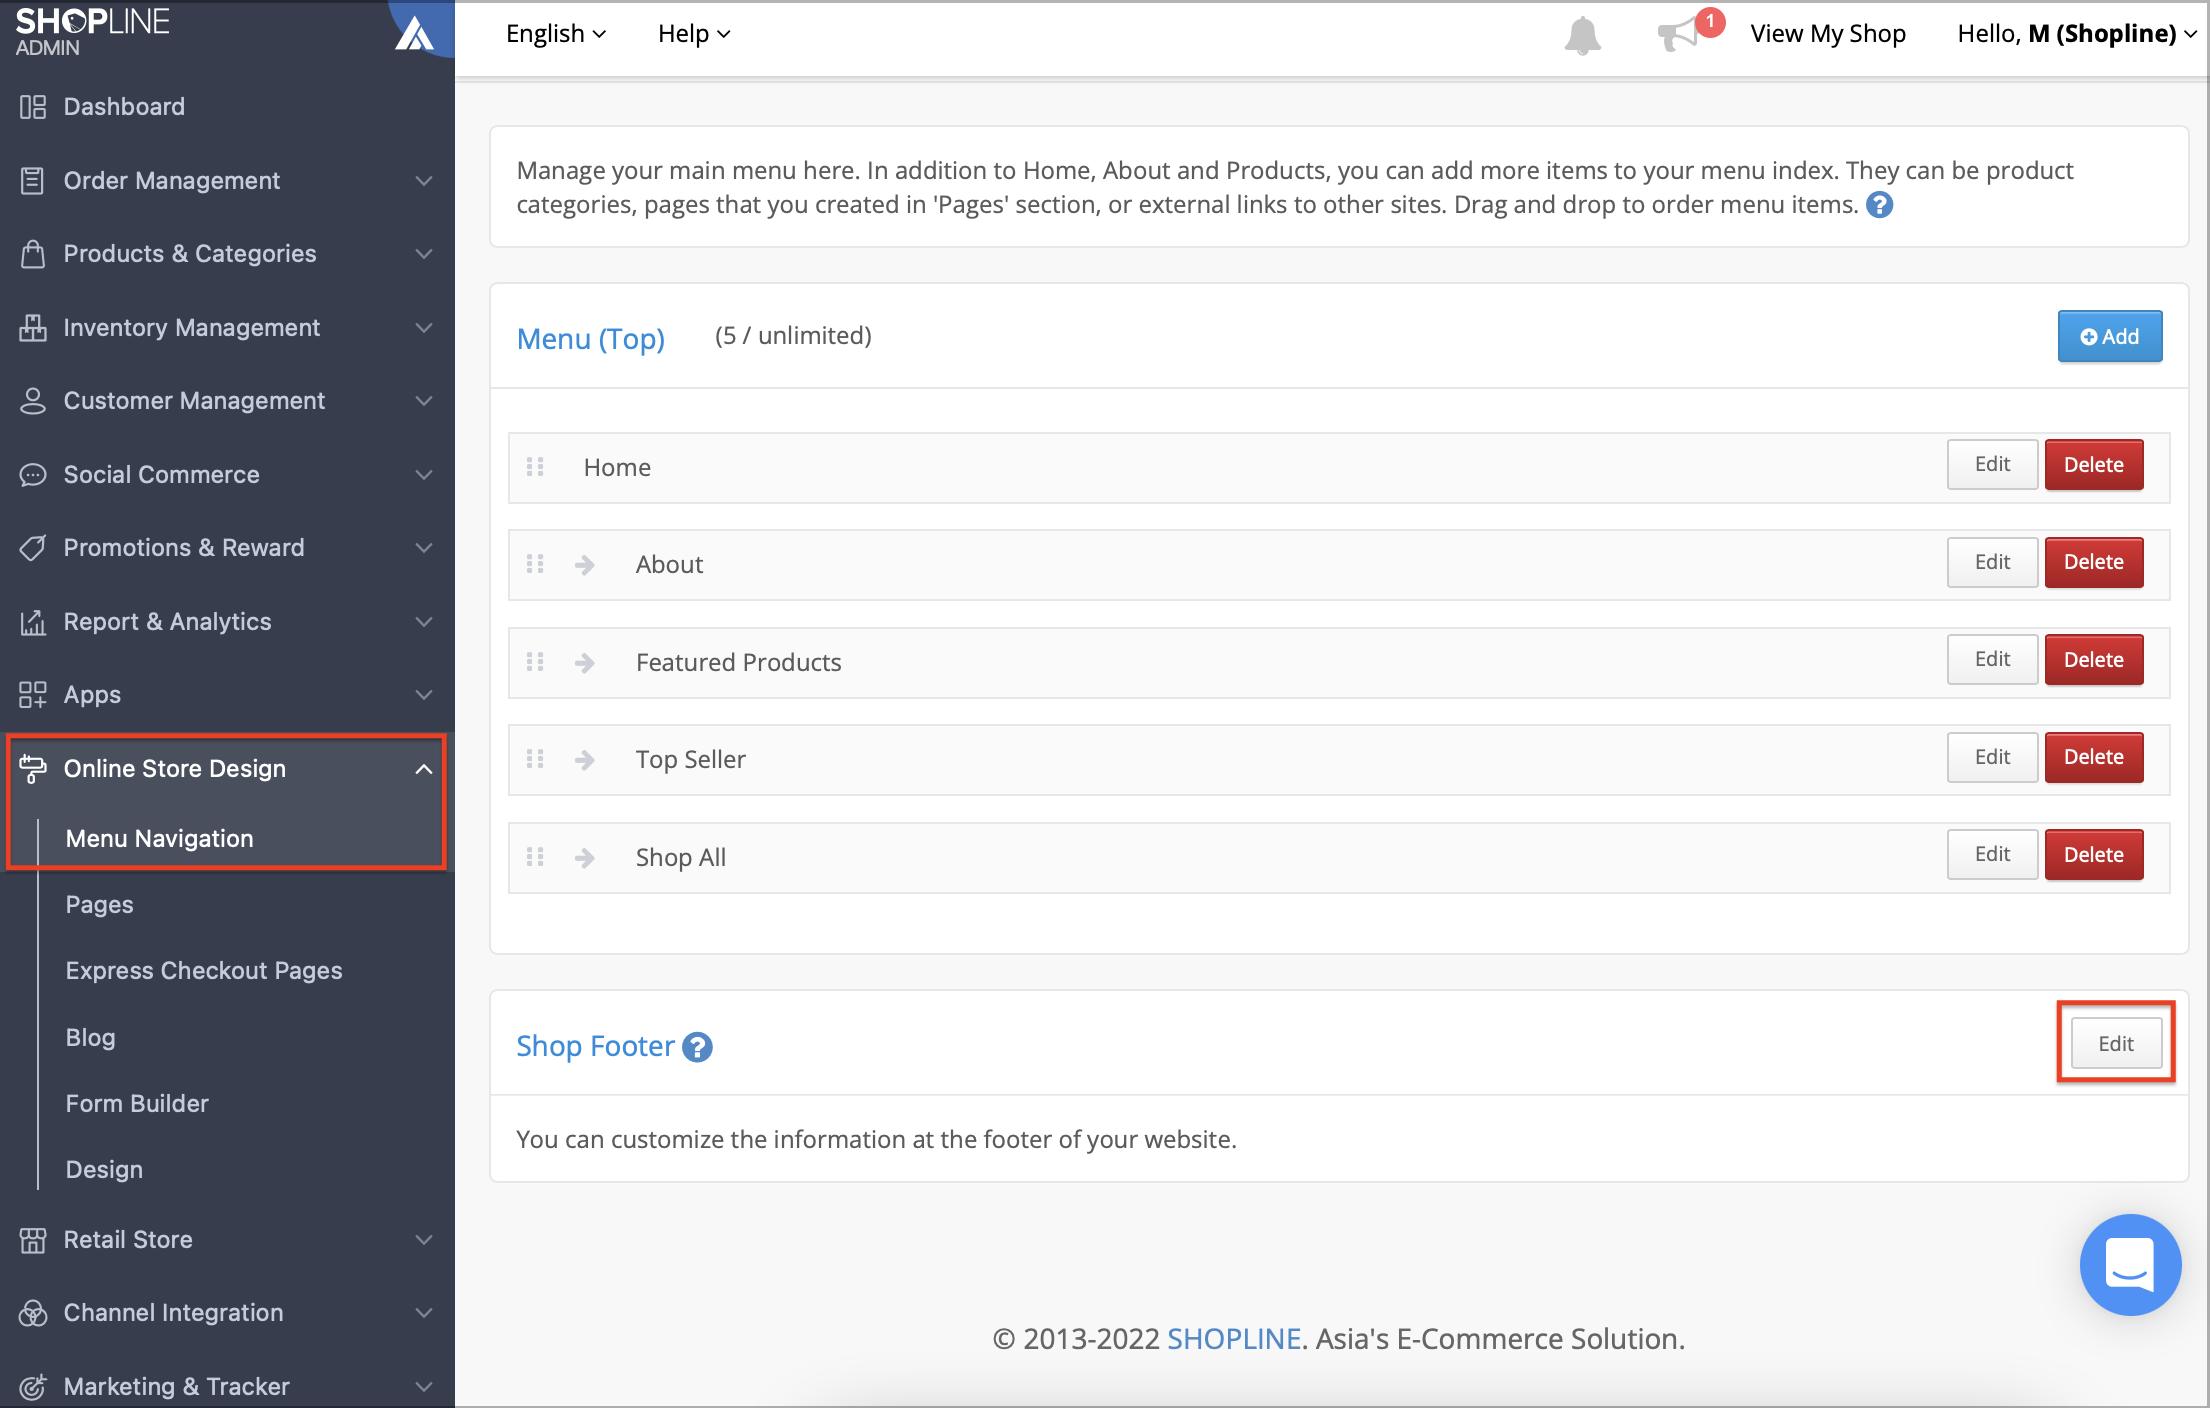The height and width of the screenshot is (1408, 2210).
Task: Expand the Report & Analytics chevron
Action: coord(424,622)
